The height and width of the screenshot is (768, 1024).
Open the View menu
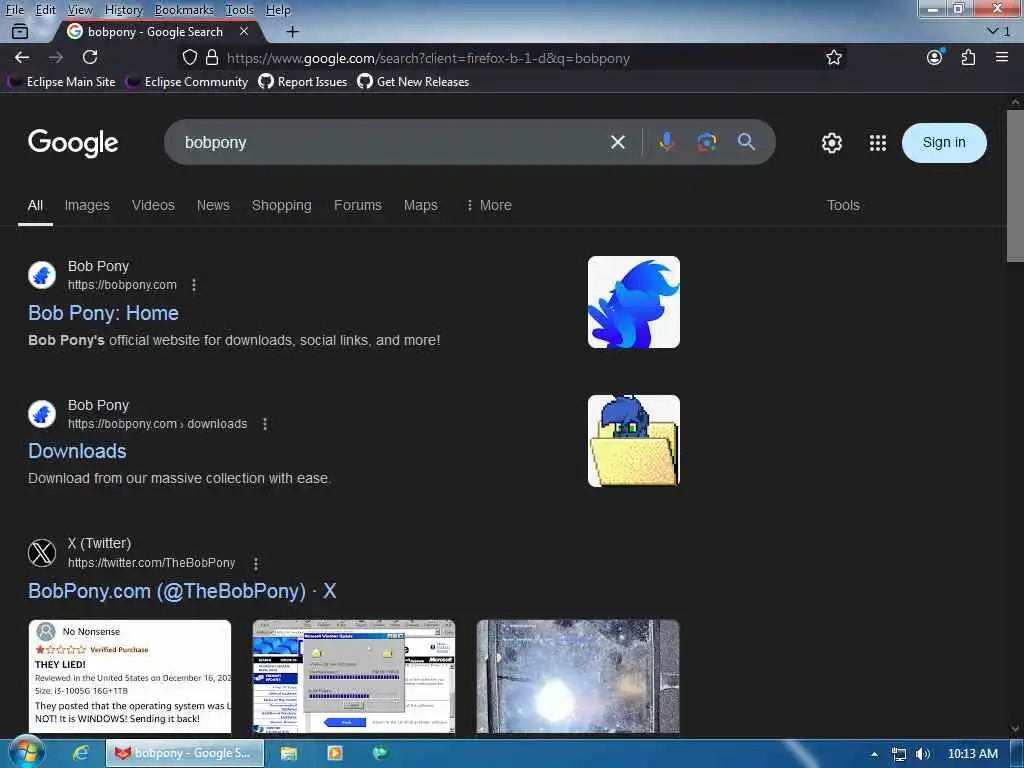(x=80, y=10)
